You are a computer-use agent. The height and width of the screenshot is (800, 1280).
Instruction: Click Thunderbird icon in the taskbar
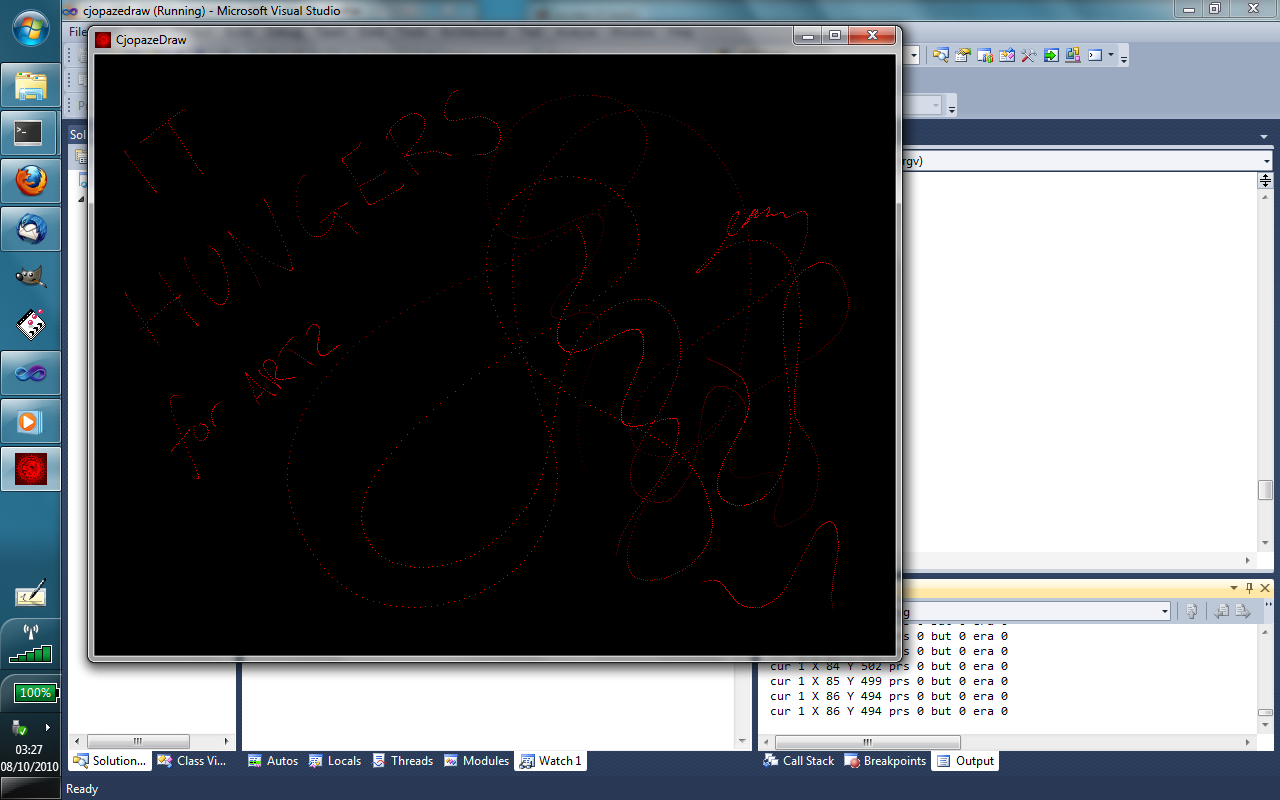point(31,229)
